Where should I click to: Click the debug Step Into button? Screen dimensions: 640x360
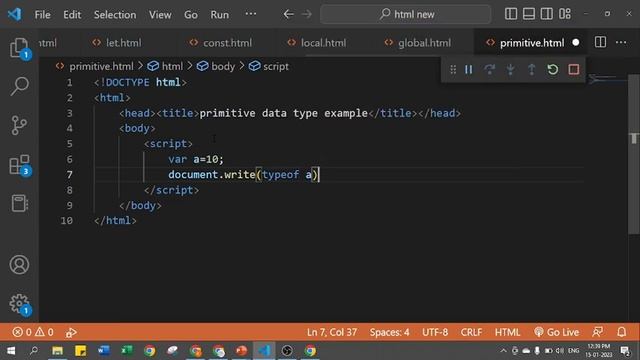(510, 69)
